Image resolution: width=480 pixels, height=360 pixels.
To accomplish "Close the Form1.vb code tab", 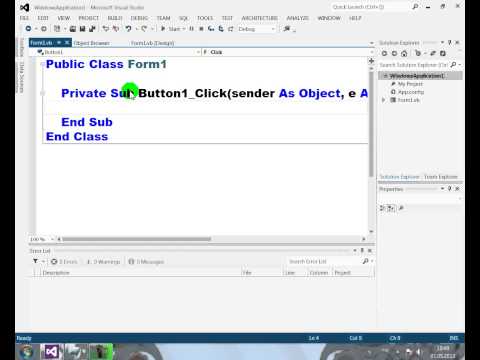I will (67, 43).
